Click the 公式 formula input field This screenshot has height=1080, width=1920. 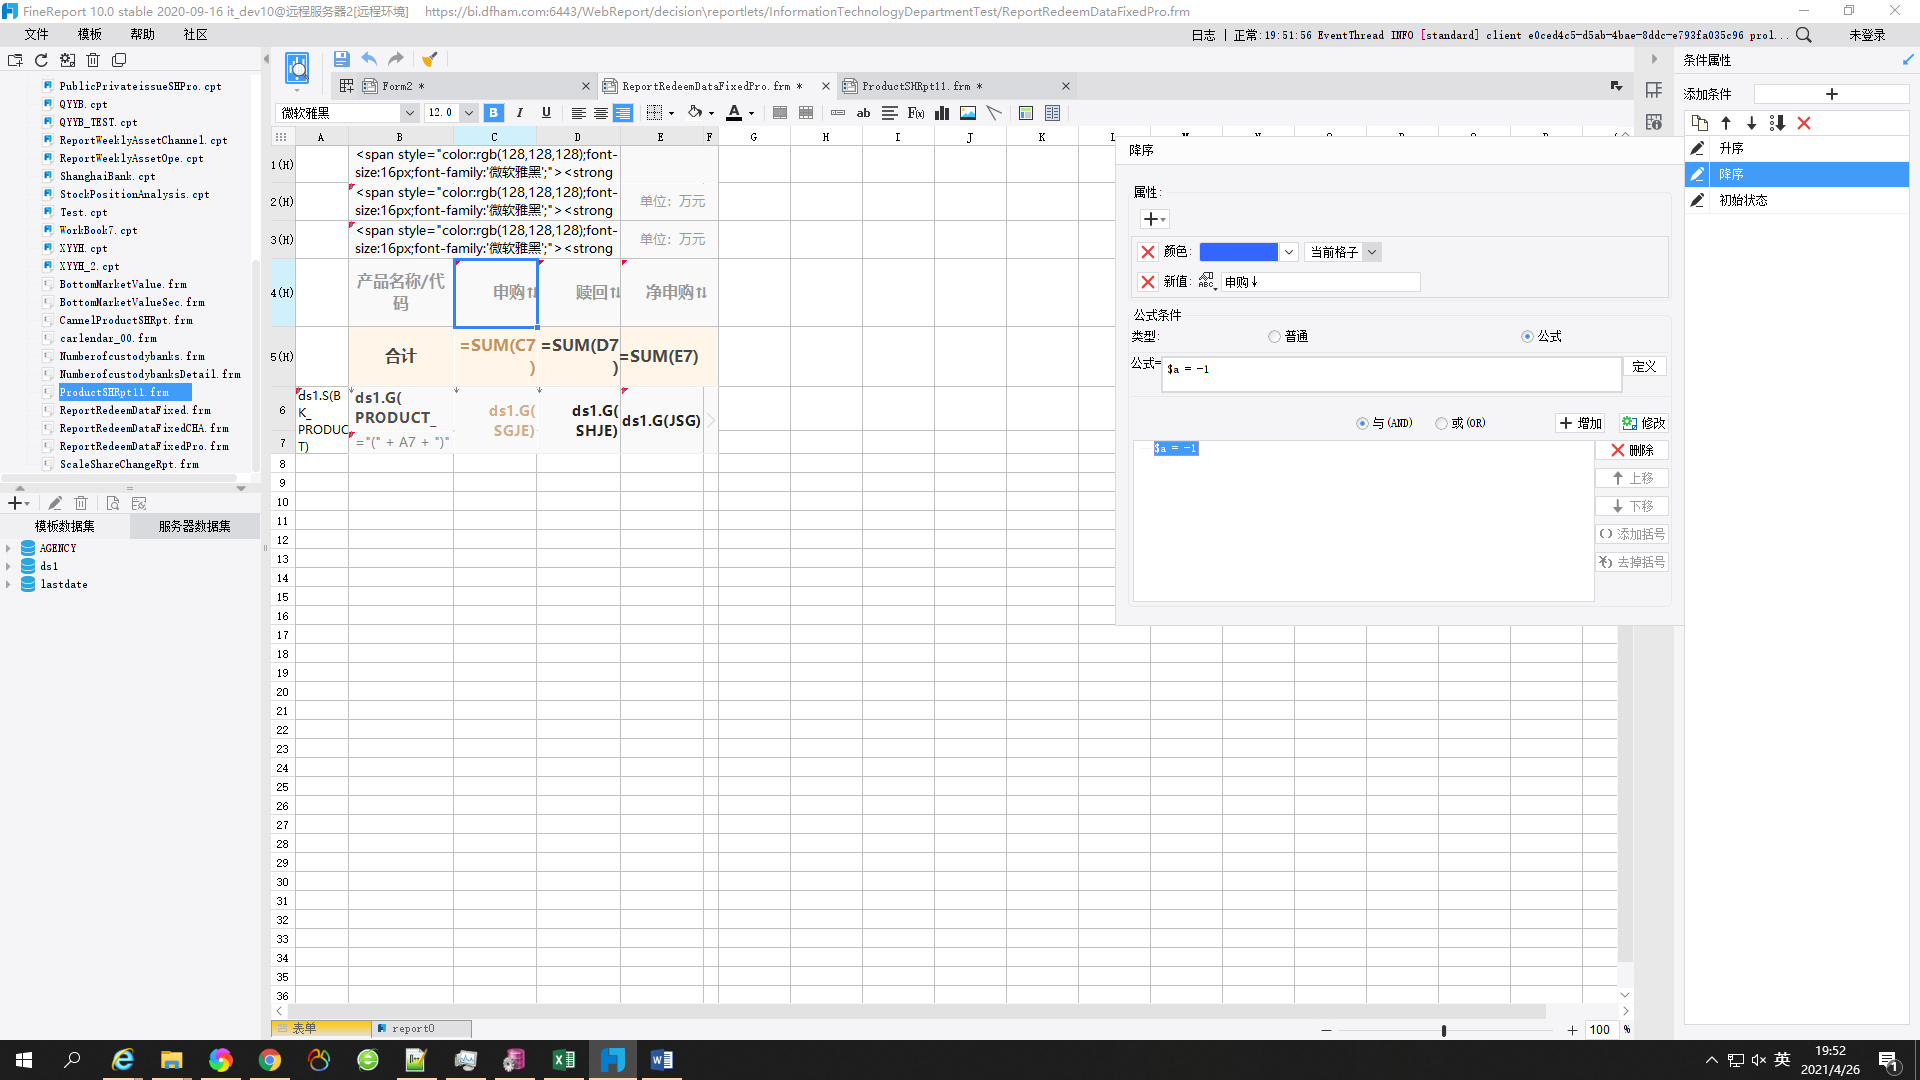[x=1390, y=374]
